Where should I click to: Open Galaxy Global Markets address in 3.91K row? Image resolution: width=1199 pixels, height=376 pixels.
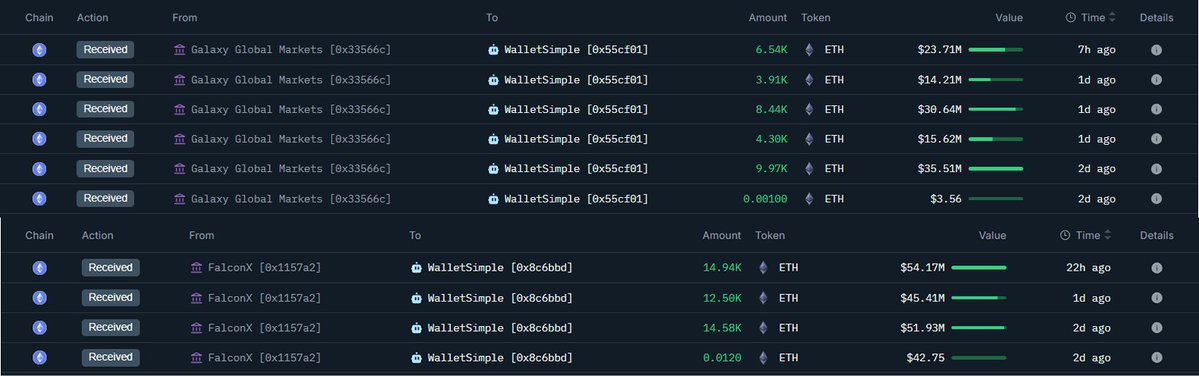[291, 79]
